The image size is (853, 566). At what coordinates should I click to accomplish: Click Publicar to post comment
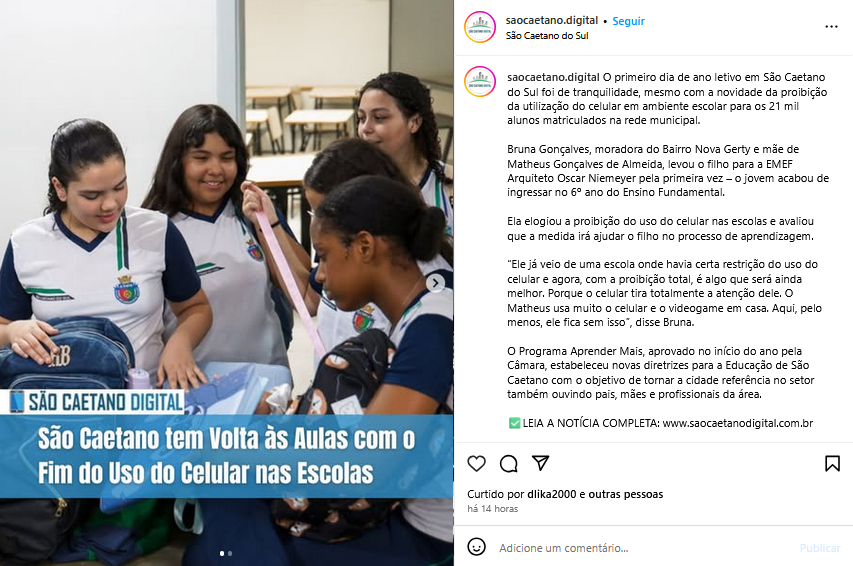(820, 548)
